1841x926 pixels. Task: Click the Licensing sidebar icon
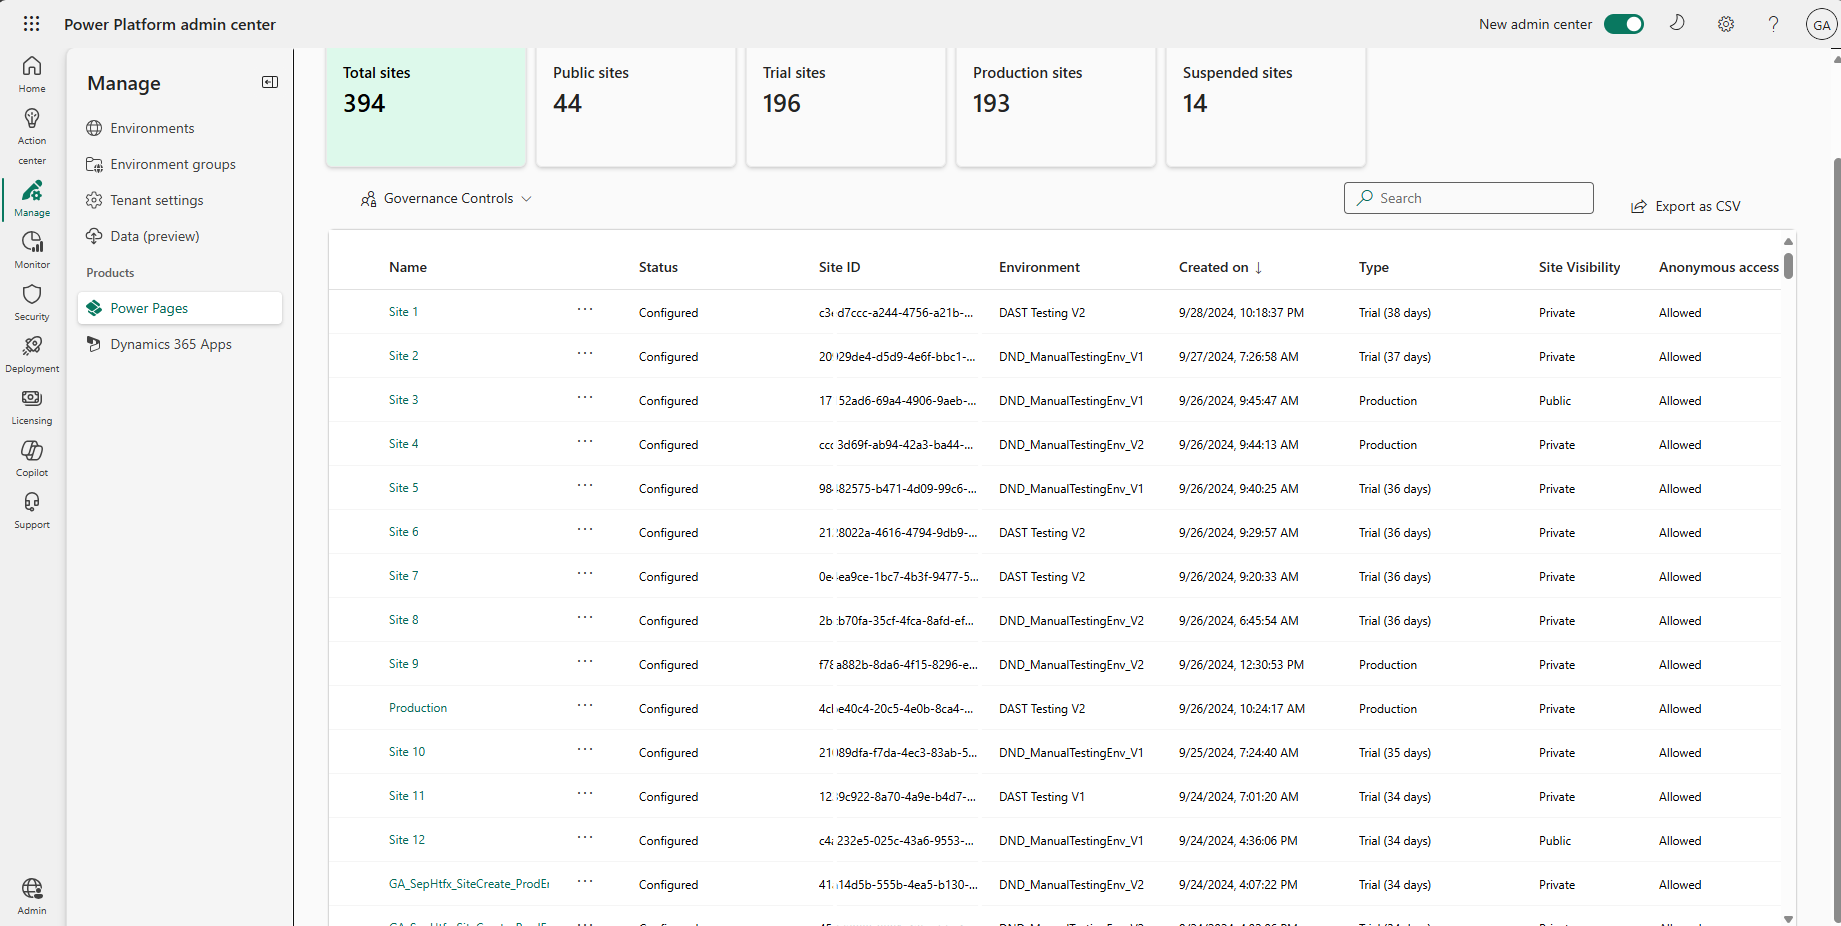click(x=31, y=403)
